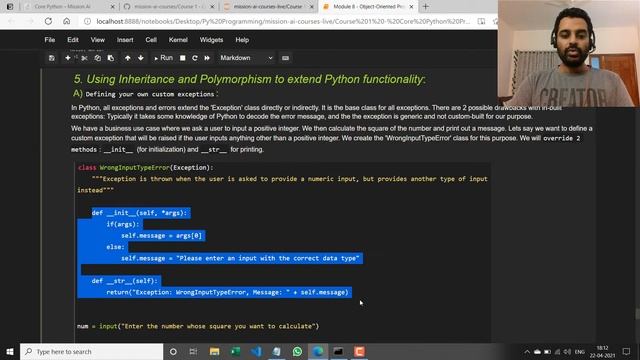The image size is (640, 360).
Task: Run the current cell
Action: 163,58
